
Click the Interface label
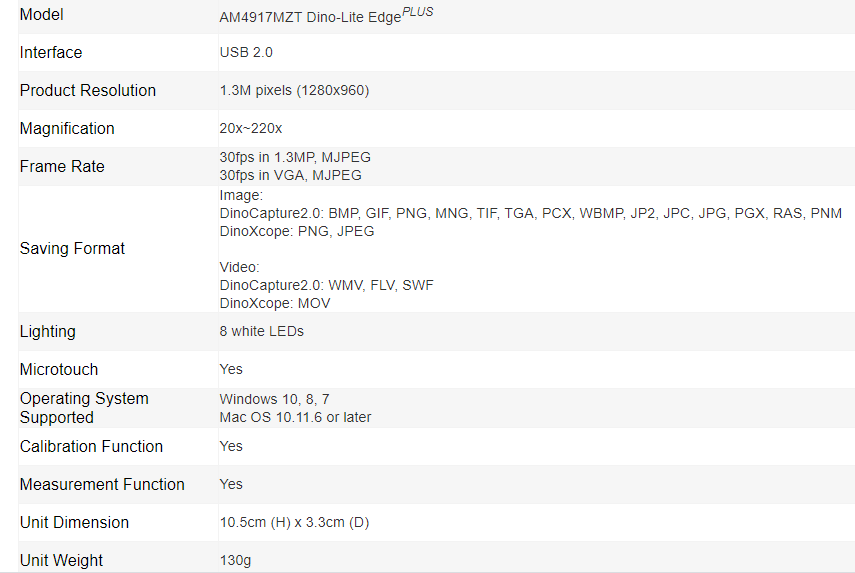51,52
